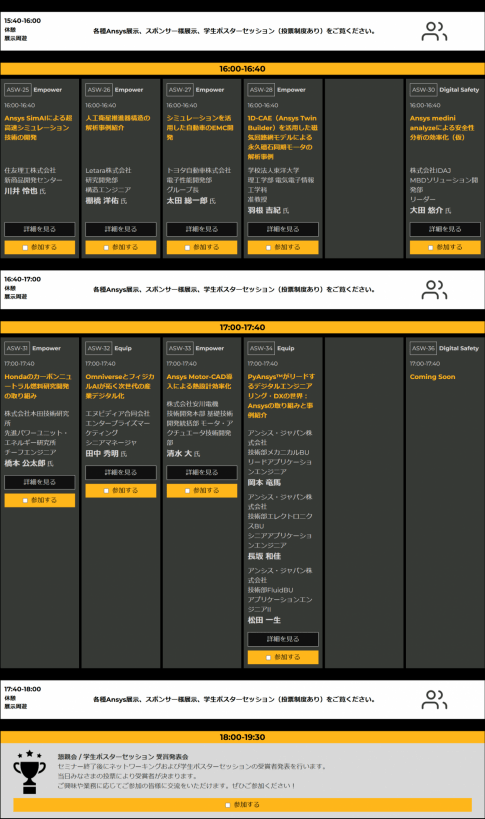Click the people icon in 17:40-18:00 break row
485x819 pixels.
(434, 700)
